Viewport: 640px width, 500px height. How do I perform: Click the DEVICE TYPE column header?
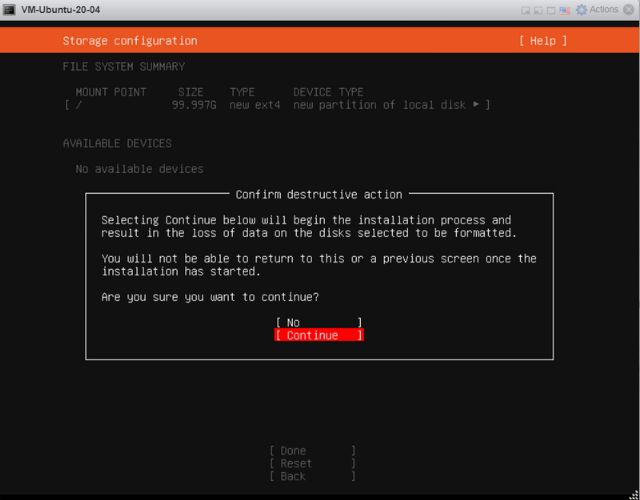(x=328, y=92)
